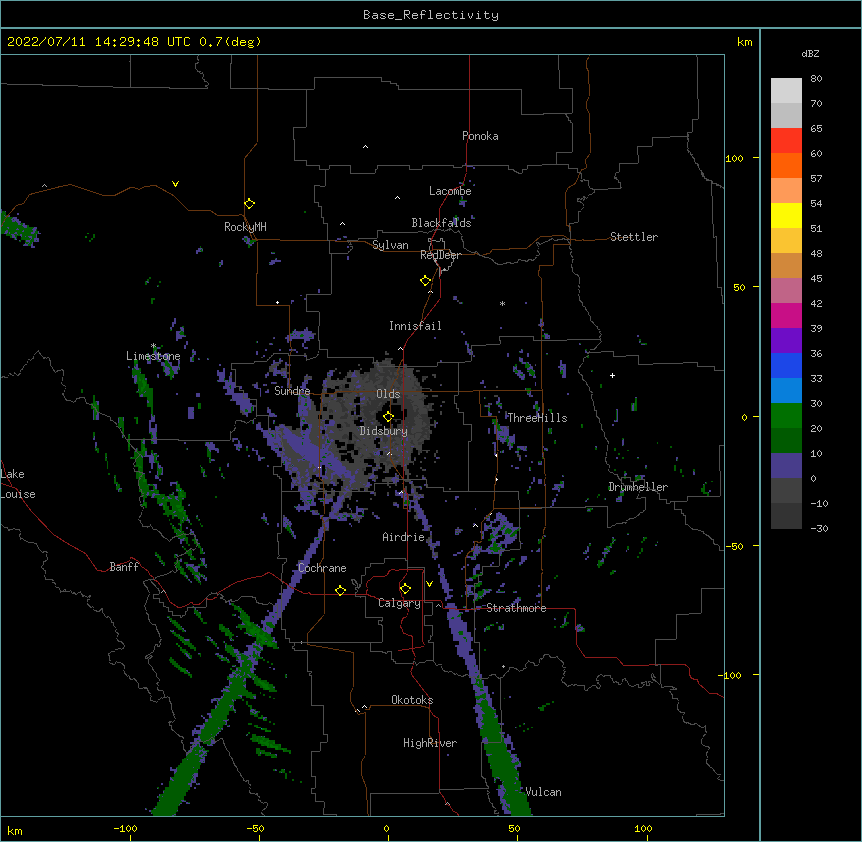
Task: Click the Lacombe city label
Action: (x=450, y=191)
